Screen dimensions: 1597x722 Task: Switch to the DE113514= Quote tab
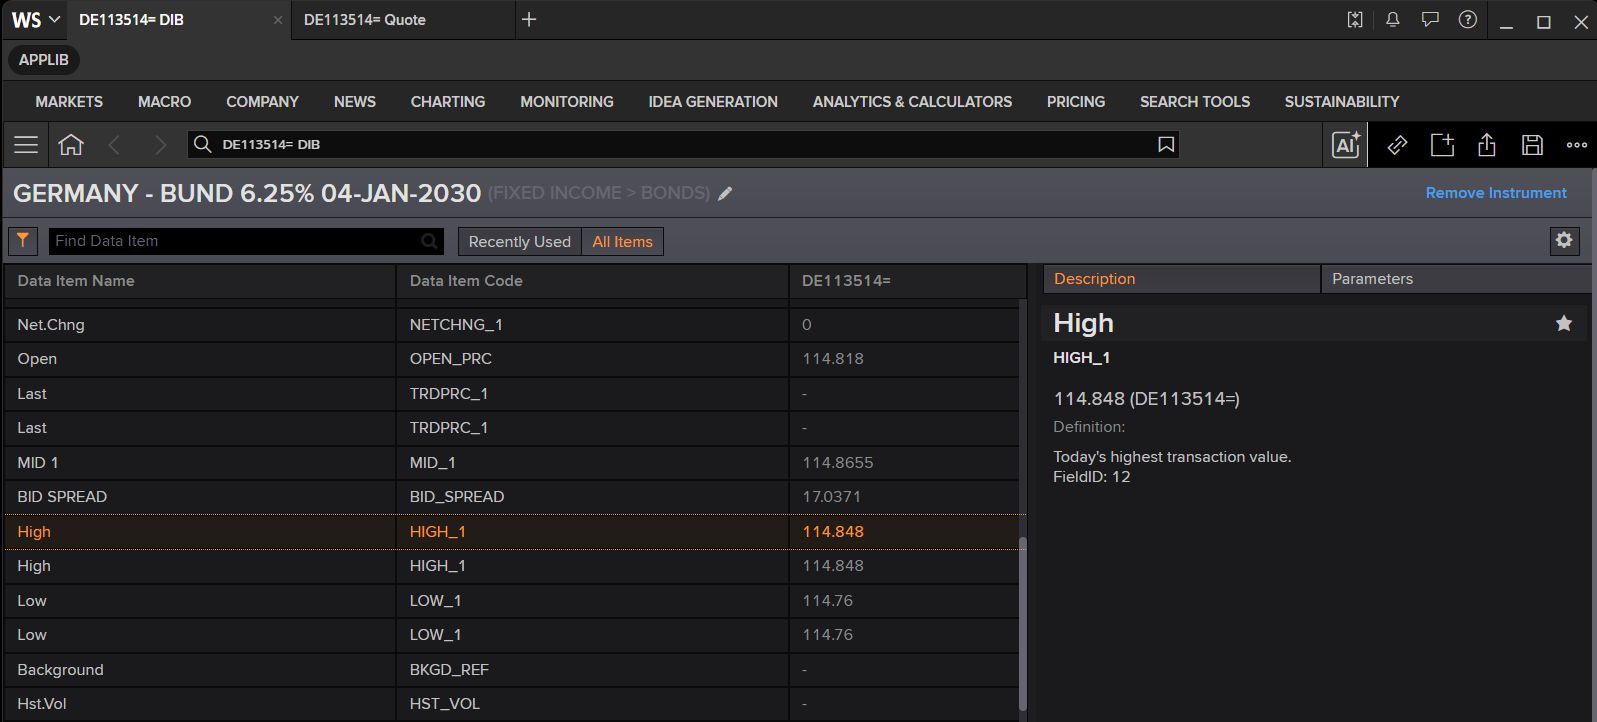pyautogui.click(x=365, y=20)
